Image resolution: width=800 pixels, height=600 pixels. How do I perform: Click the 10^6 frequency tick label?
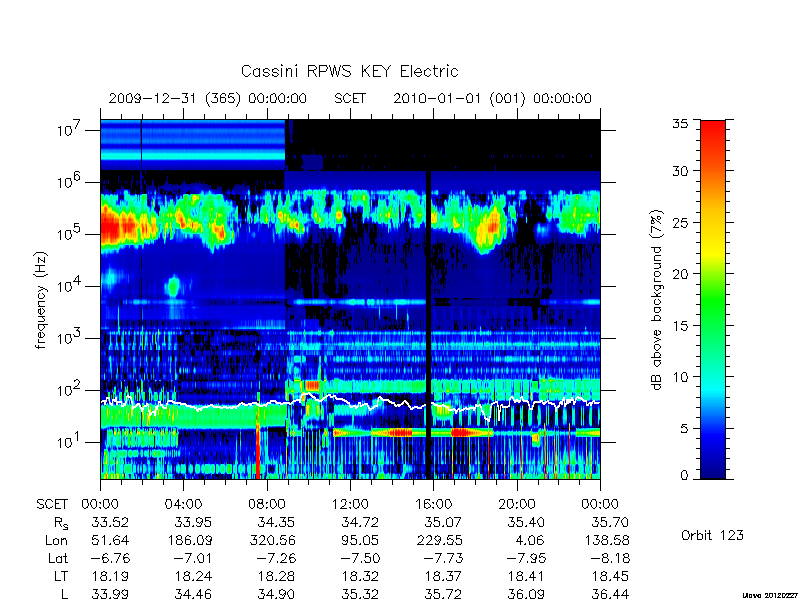pos(71,182)
